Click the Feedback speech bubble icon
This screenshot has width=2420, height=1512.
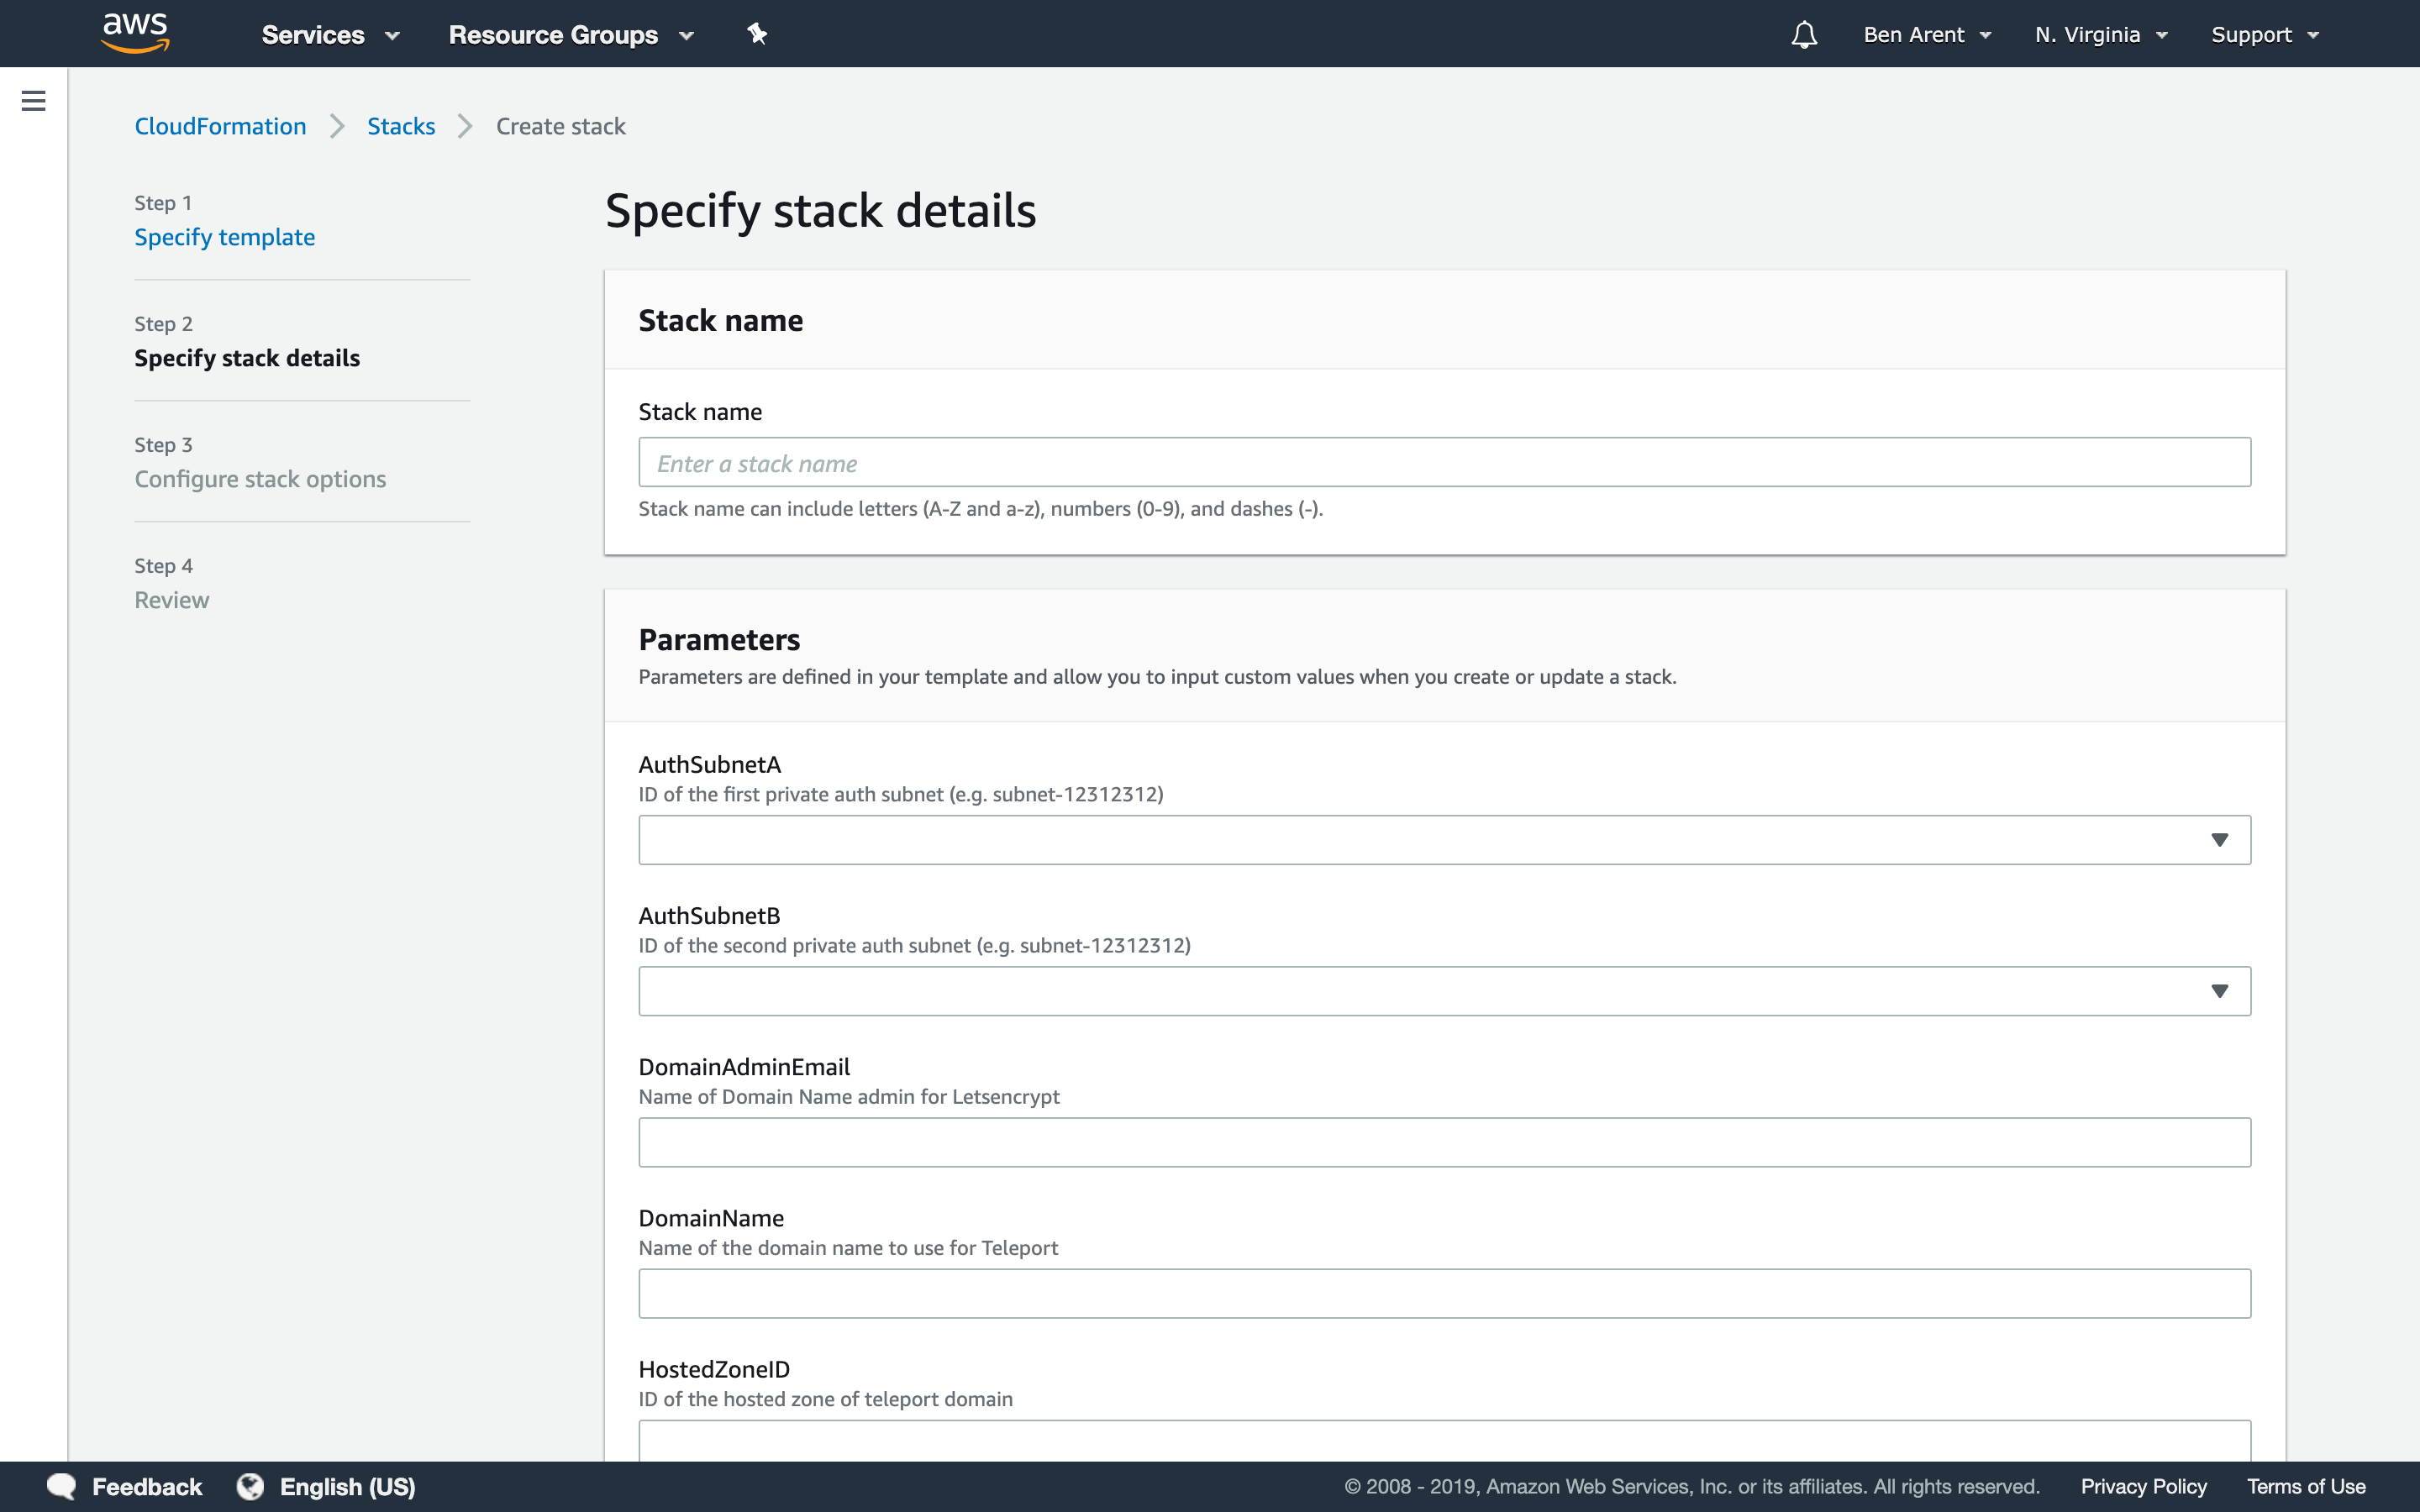pyautogui.click(x=62, y=1486)
